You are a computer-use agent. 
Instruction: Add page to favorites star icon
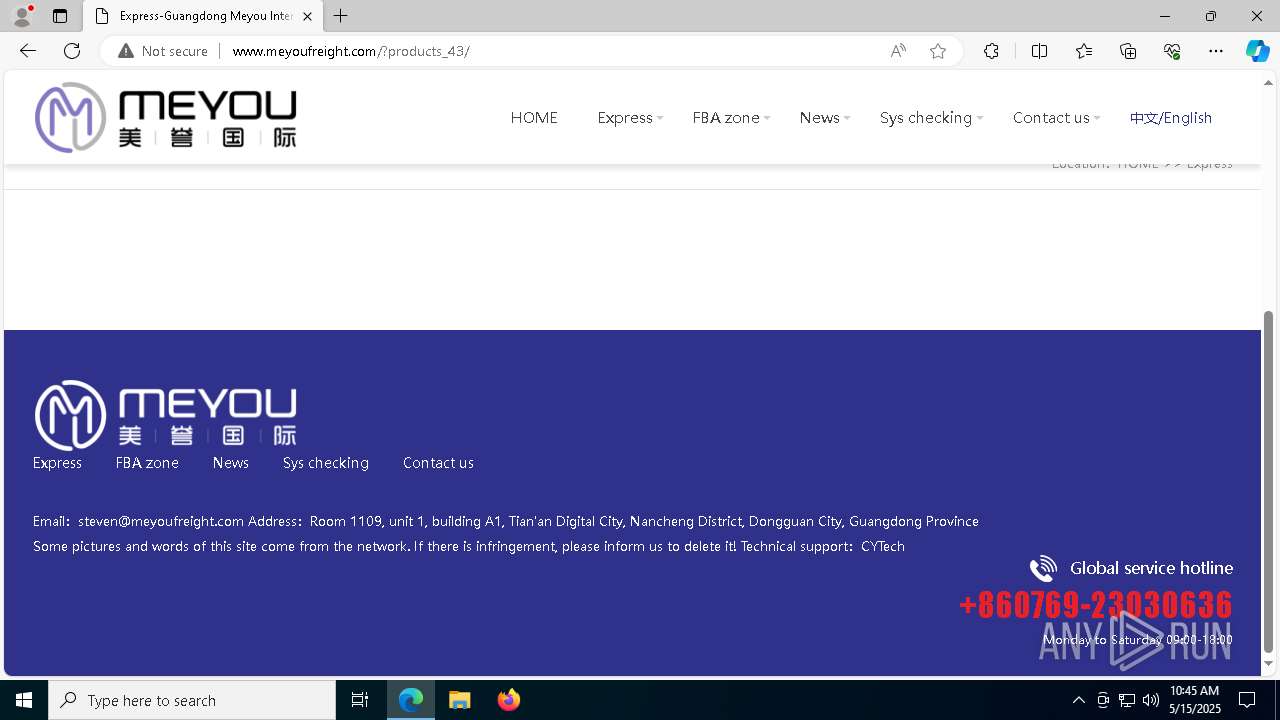[938, 51]
